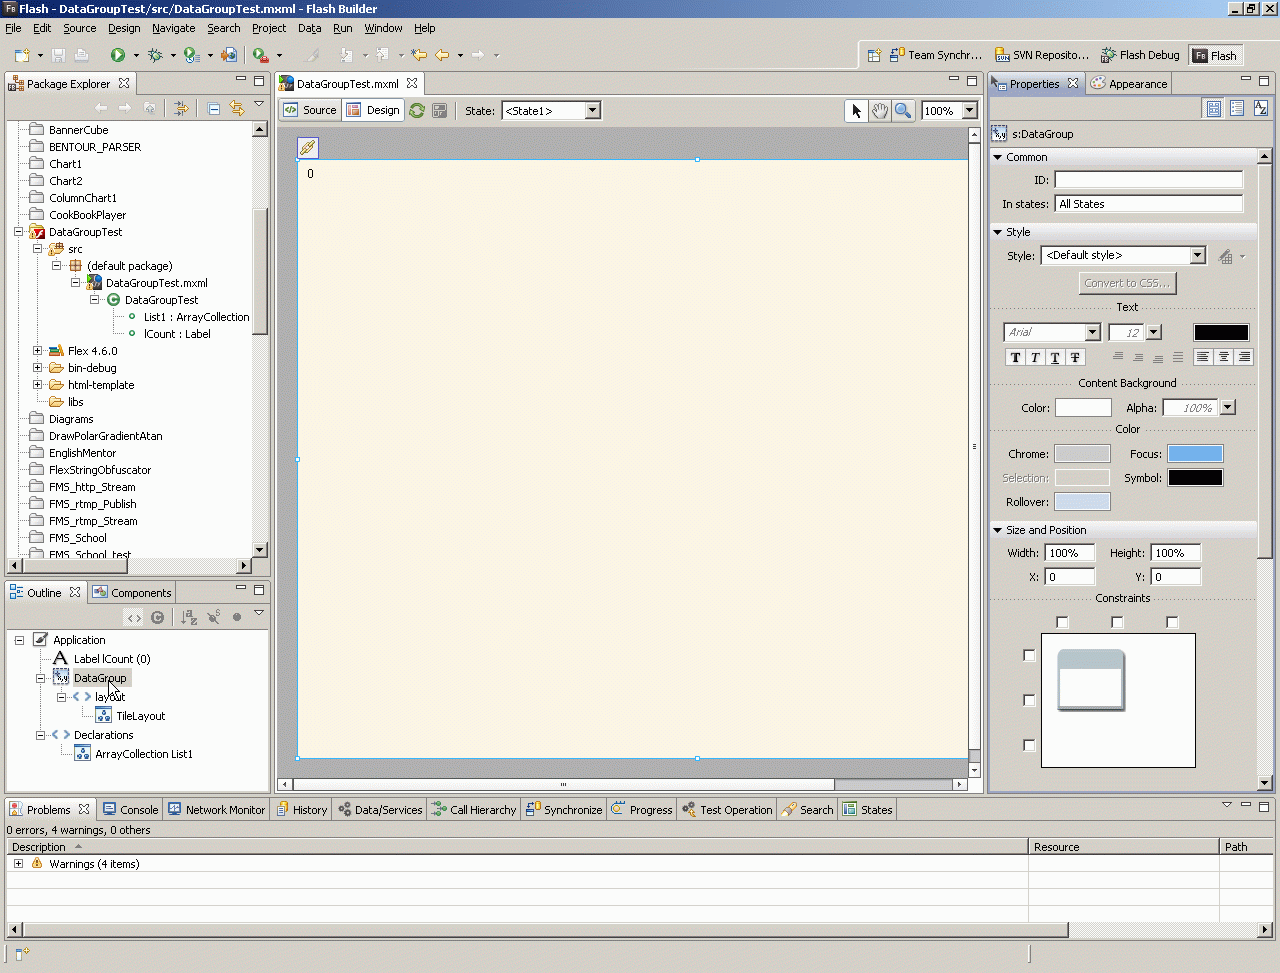Select the arrow Select tool
1280x973 pixels.
(x=856, y=111)
